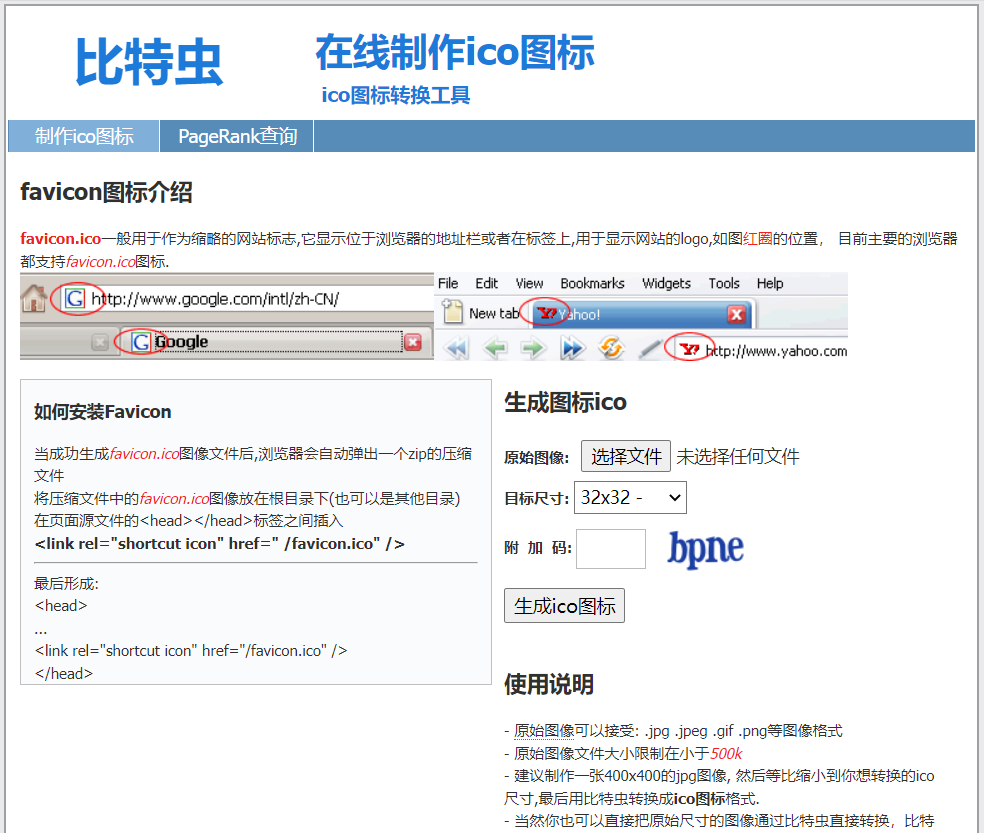Click the green forward arrow icon
This screenshot has width=984, height=833.
pyautogui.click(x=533, y=347)
